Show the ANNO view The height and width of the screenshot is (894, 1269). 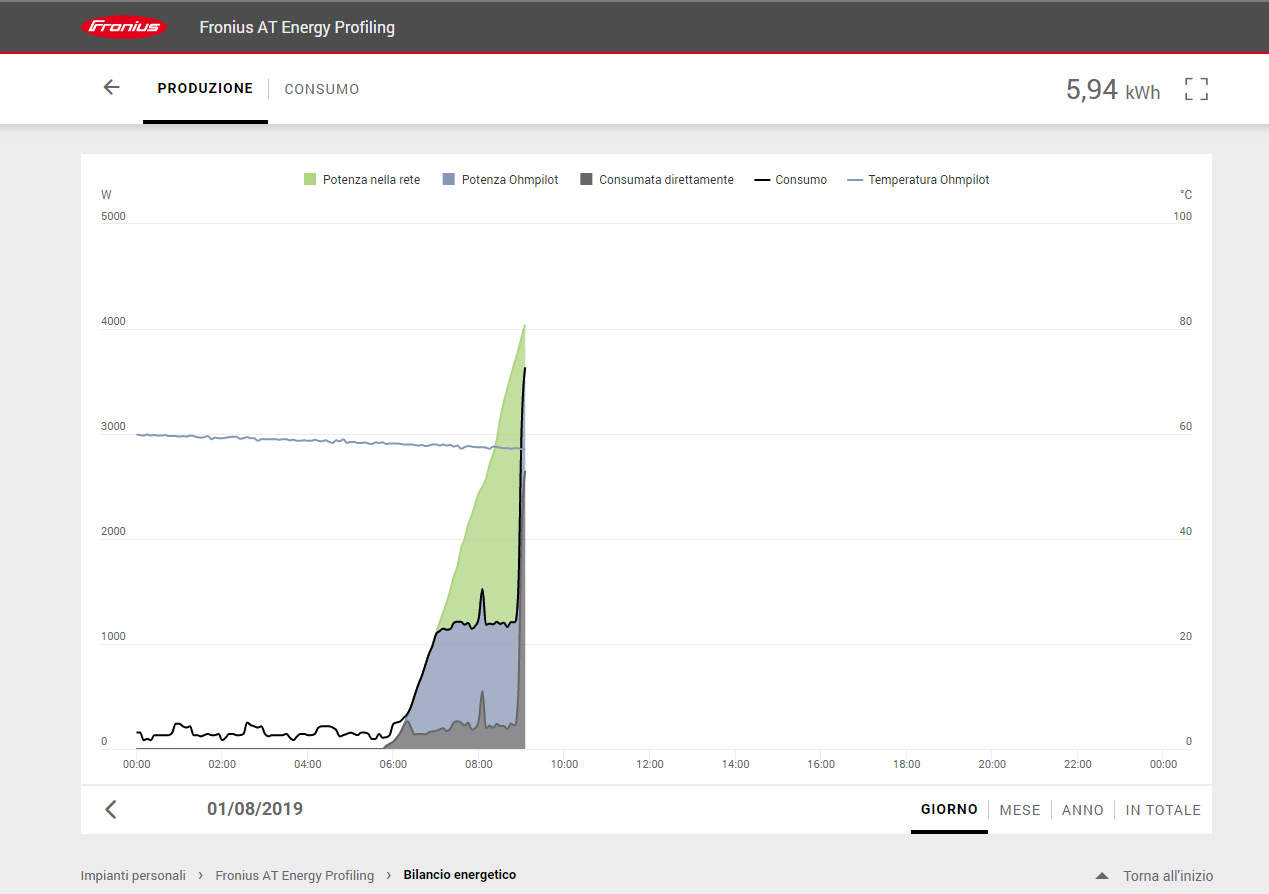(1083, 810)
